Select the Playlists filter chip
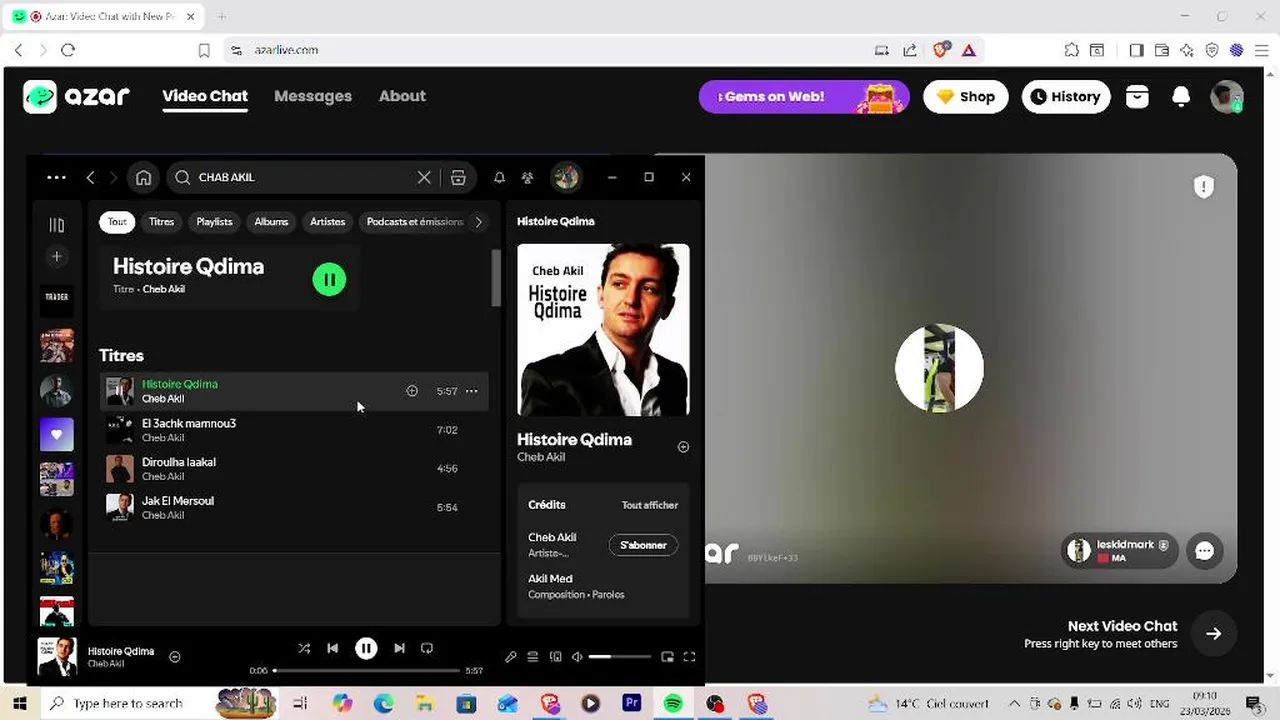 click(214, 222)
